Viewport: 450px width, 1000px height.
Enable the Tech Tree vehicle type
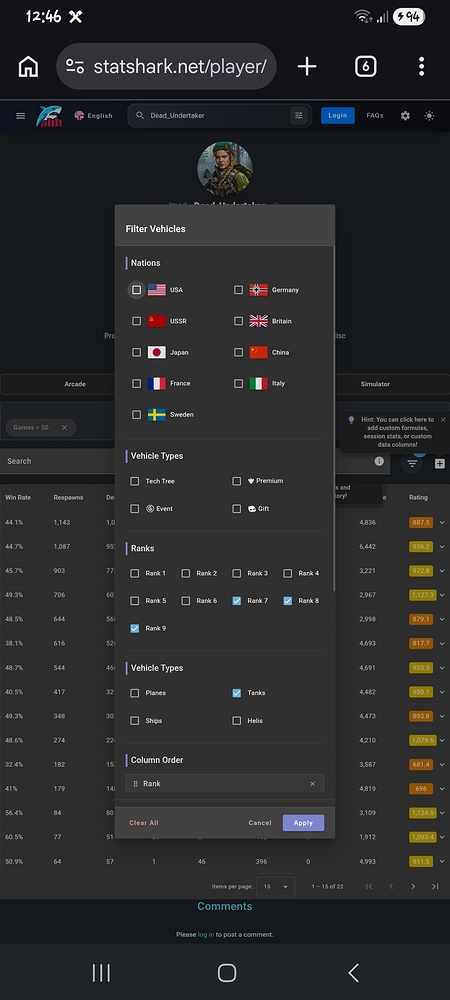click(134, 481)
